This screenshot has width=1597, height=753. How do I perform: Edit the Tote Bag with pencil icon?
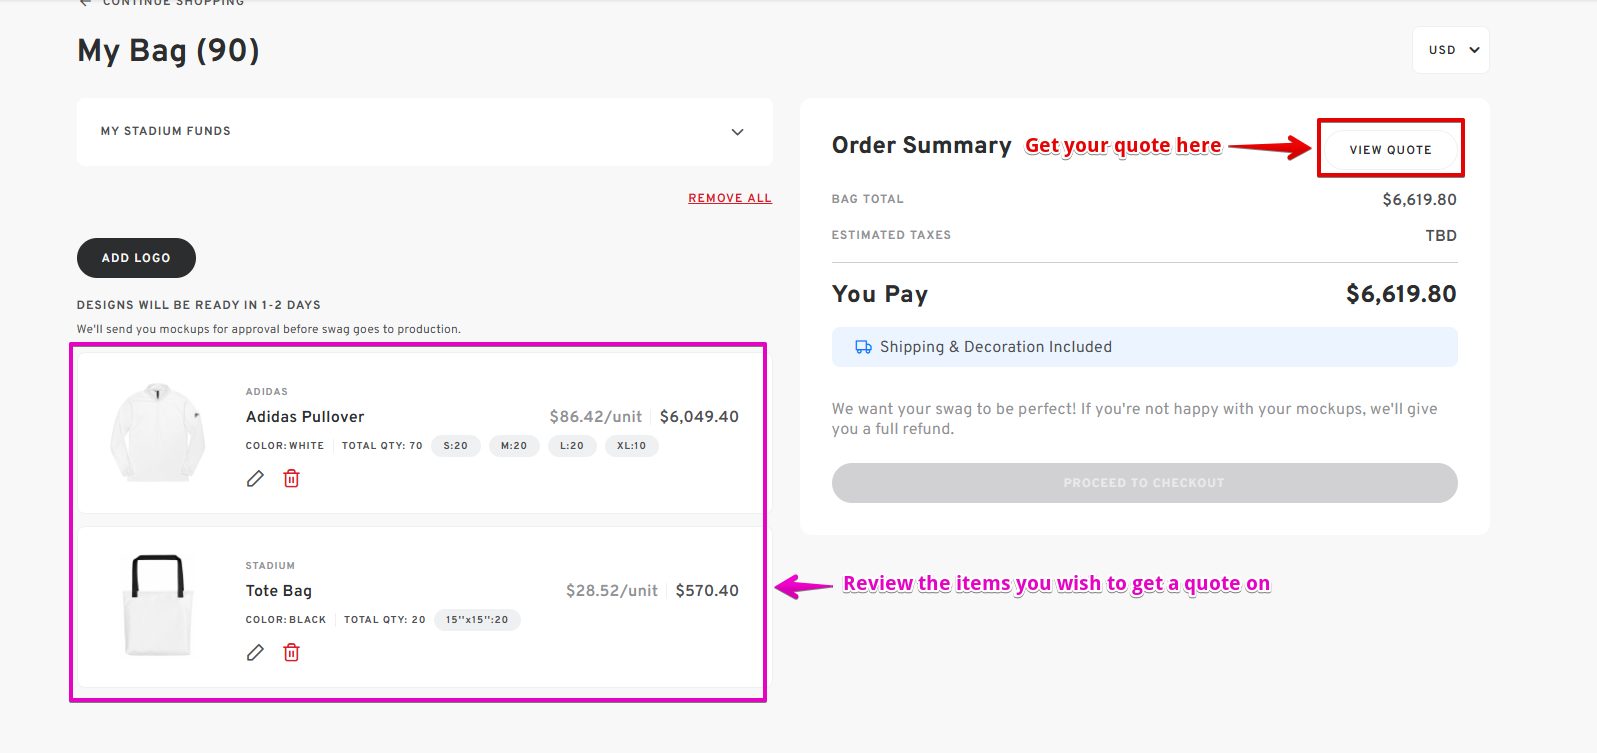pos(255,653)
